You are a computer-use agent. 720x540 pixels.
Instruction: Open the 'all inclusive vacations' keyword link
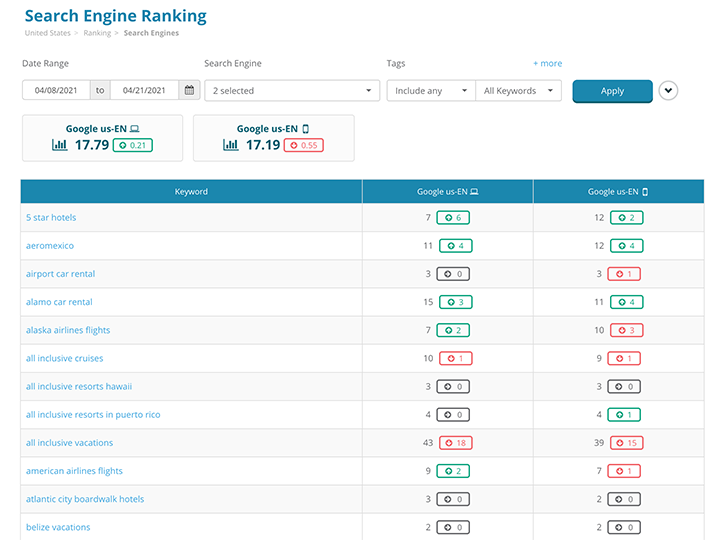(69, 443)
